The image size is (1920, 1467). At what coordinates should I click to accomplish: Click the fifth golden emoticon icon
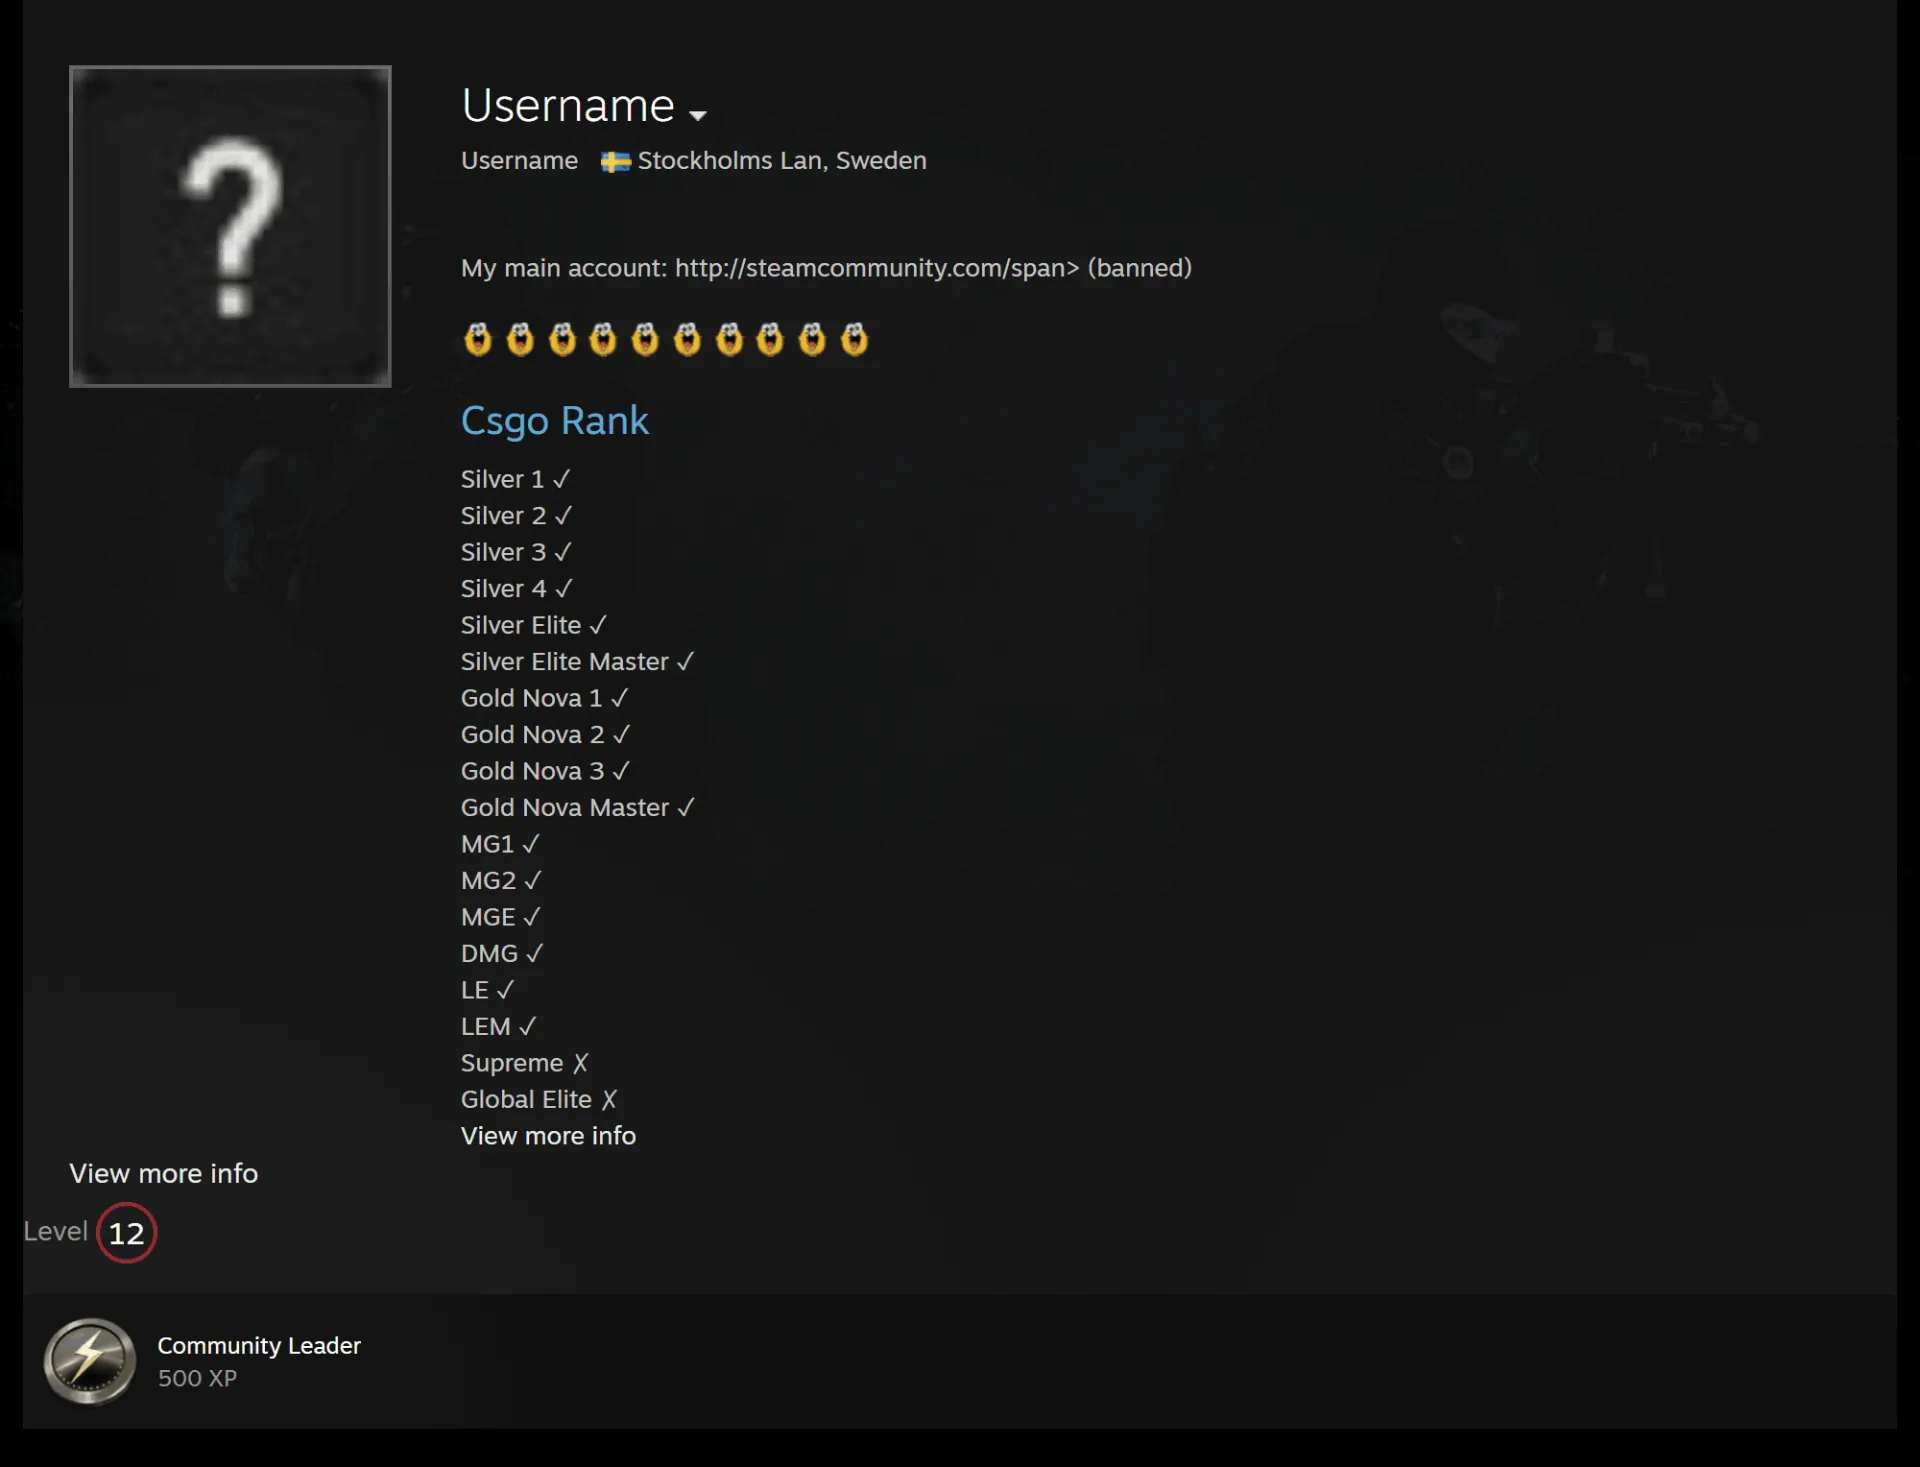coord(645,339)
